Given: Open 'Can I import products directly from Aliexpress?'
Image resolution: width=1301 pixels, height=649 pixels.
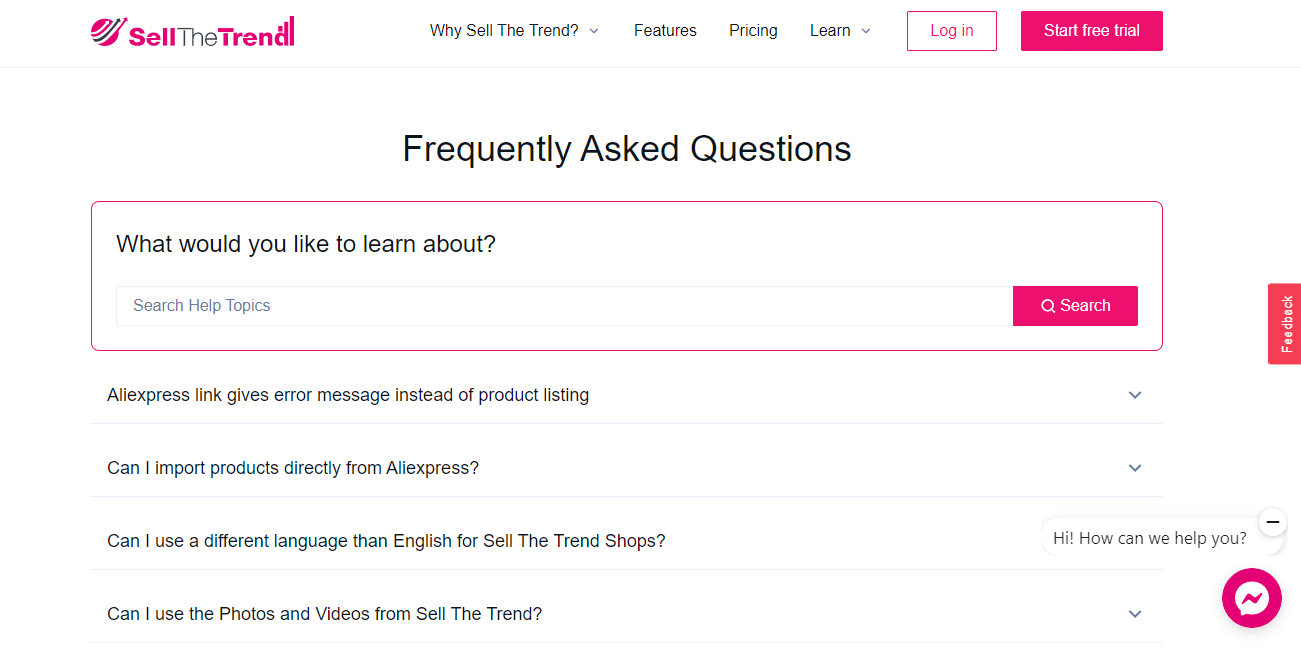Looking at the screenshot, I should (x=293, y=468).
